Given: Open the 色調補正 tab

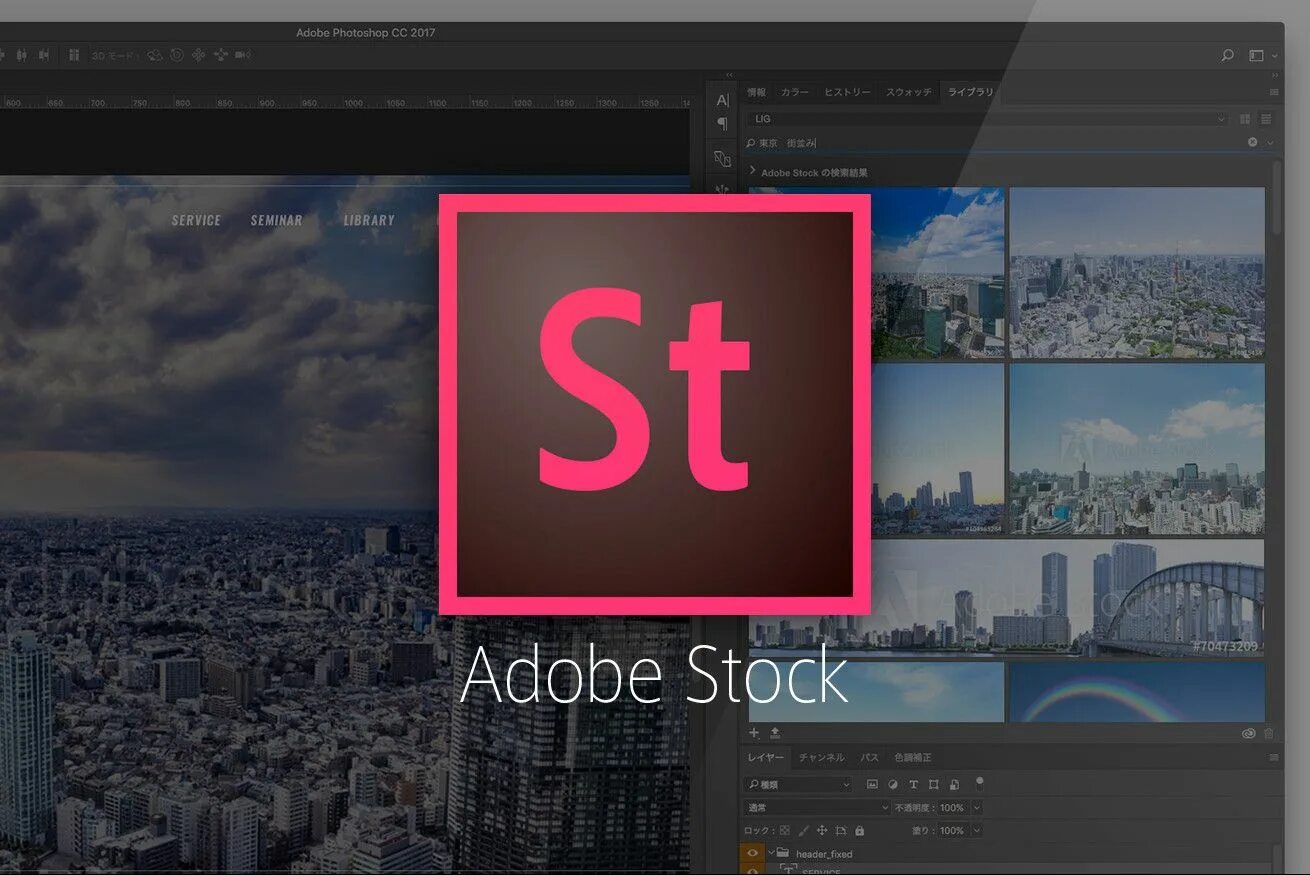Looking at the screenshot, I should click(913, 758).
